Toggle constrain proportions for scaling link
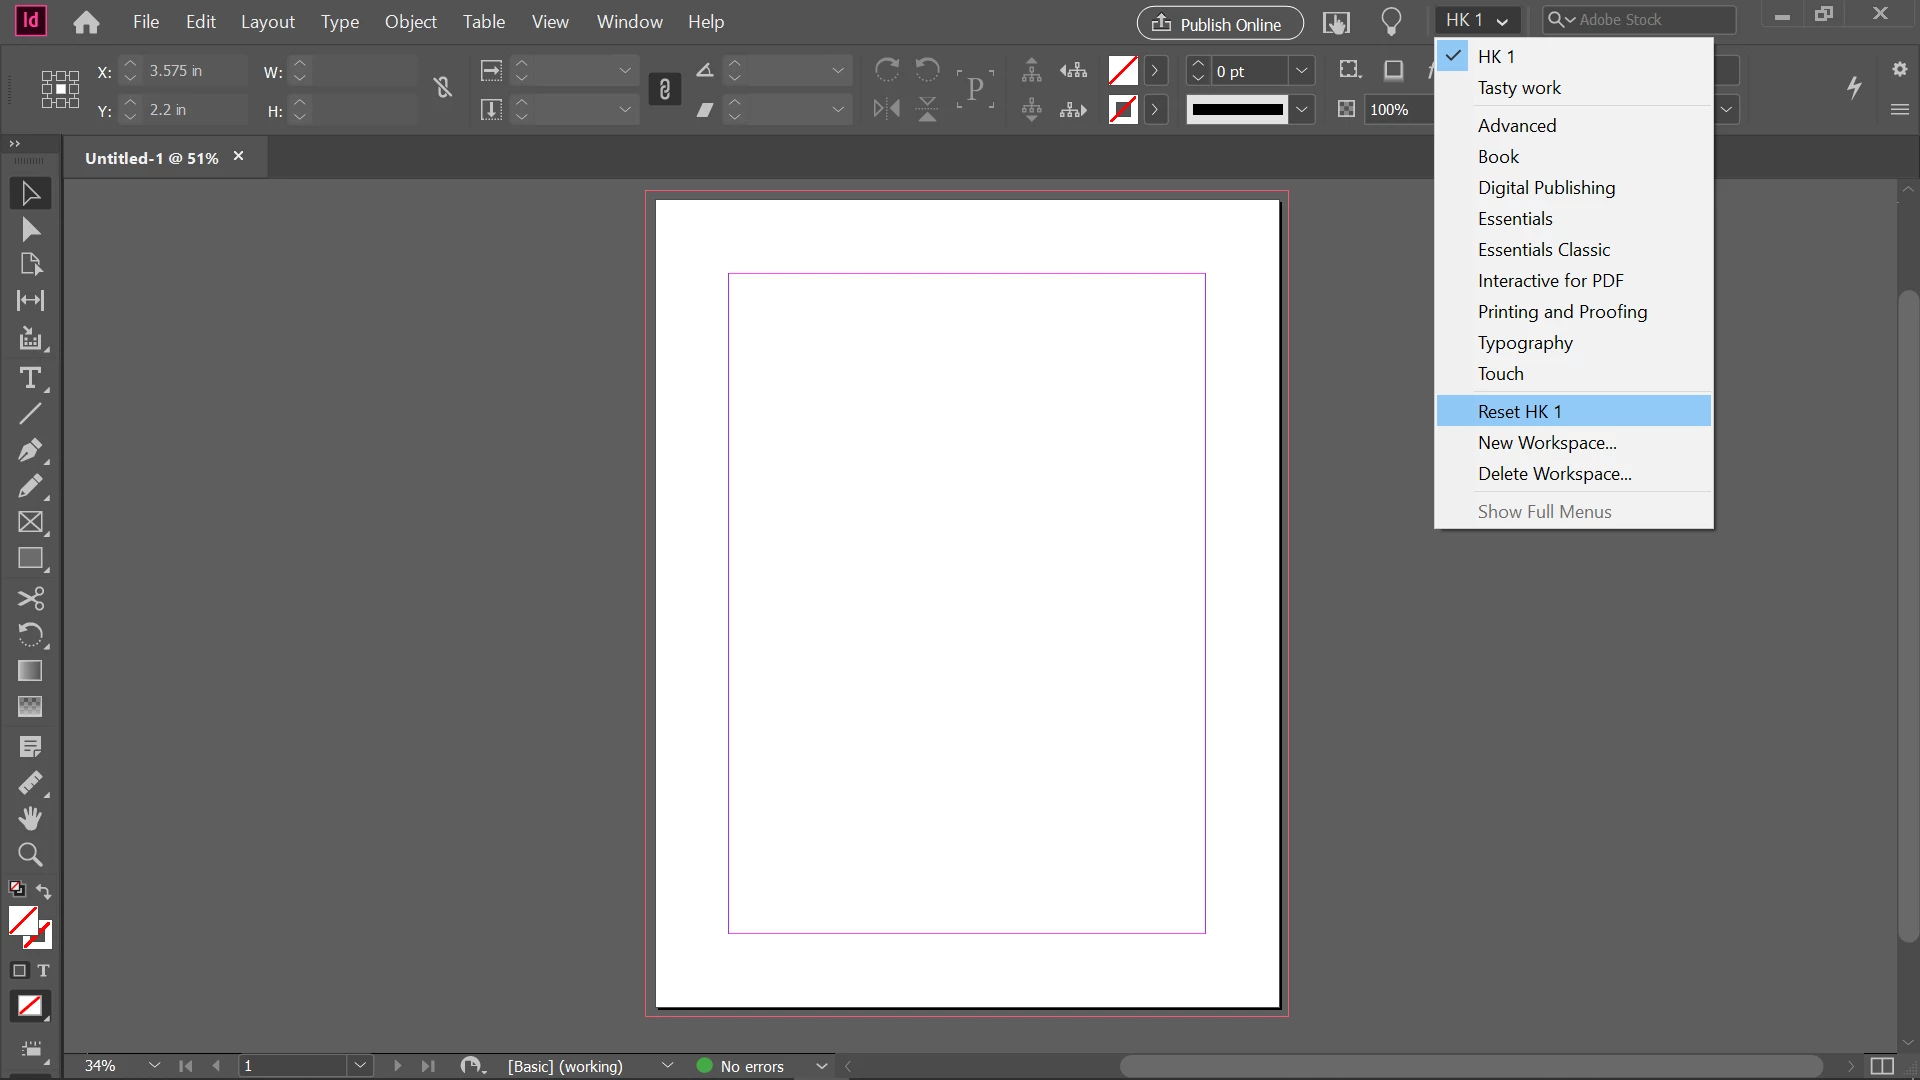 [665, 90]
